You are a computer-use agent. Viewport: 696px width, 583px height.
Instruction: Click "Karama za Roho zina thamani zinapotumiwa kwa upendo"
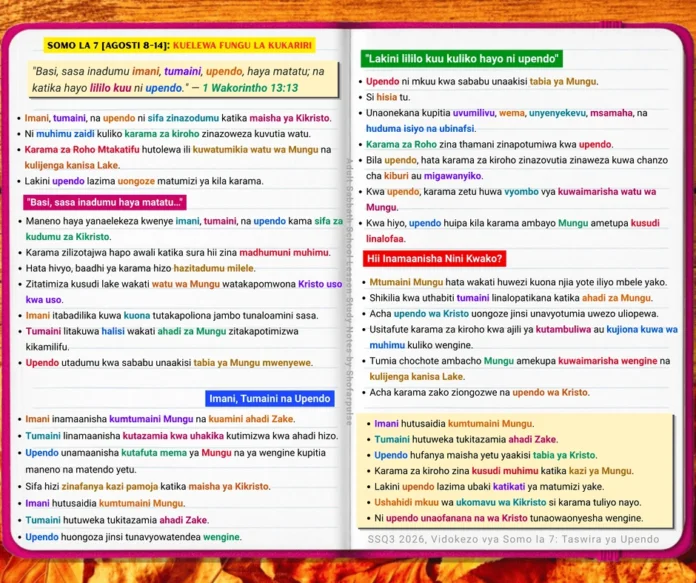(489, 145)
